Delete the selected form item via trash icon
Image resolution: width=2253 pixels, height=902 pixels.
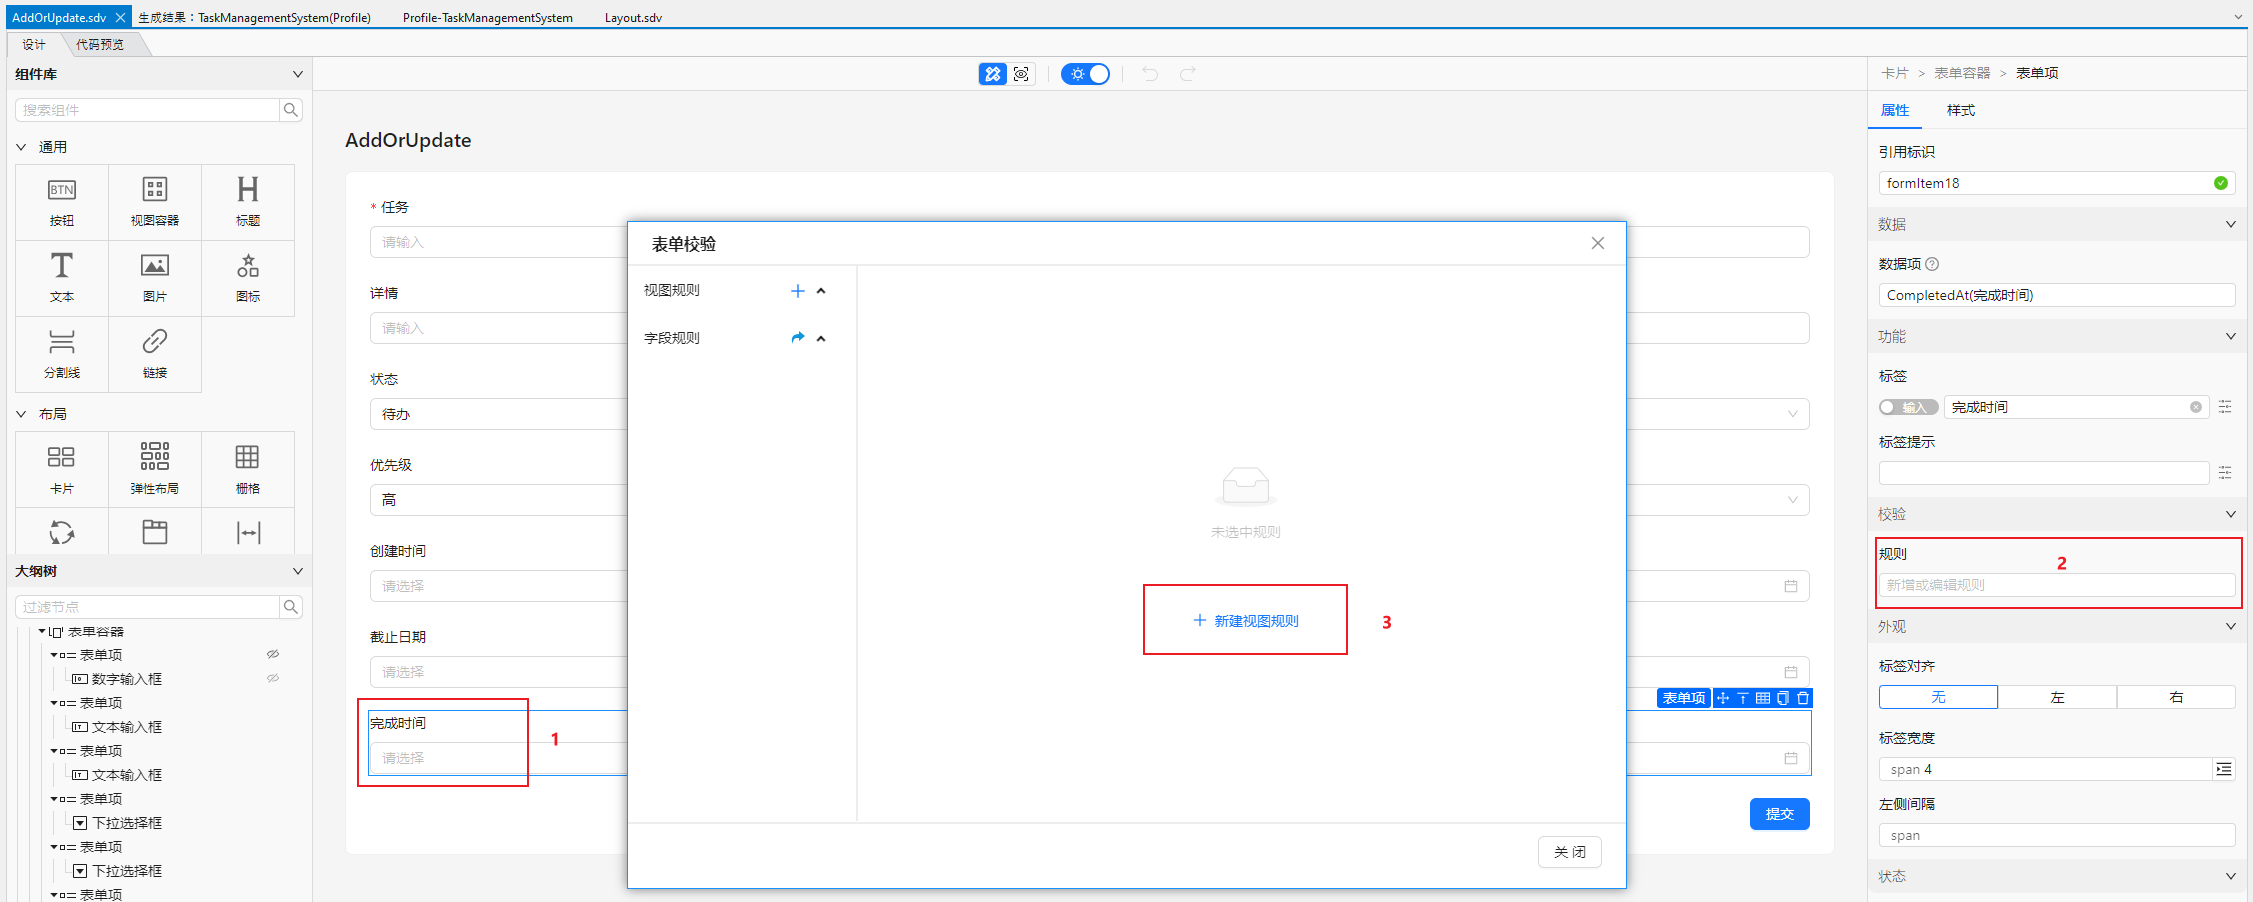[1803, 698]
